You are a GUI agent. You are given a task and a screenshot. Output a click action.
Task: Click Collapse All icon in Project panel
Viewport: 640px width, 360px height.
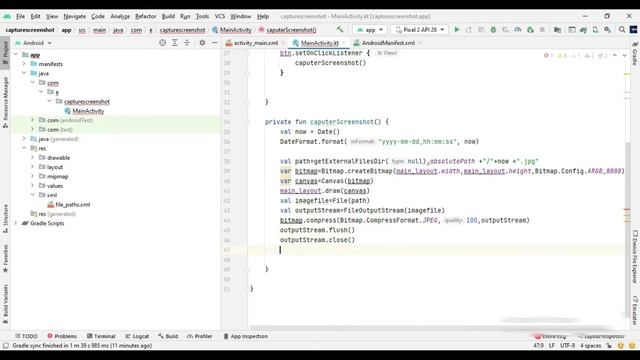coord(187,43)
